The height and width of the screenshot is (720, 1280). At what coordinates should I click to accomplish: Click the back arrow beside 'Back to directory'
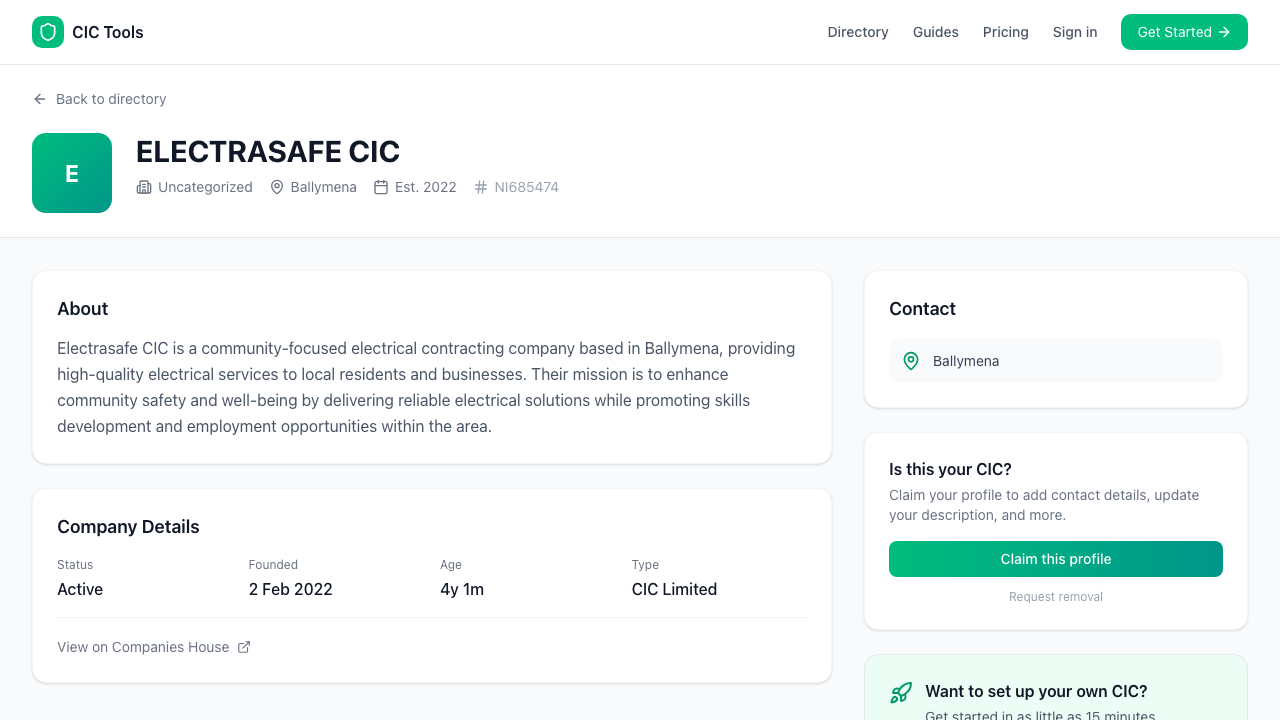[x=38, y=99]
